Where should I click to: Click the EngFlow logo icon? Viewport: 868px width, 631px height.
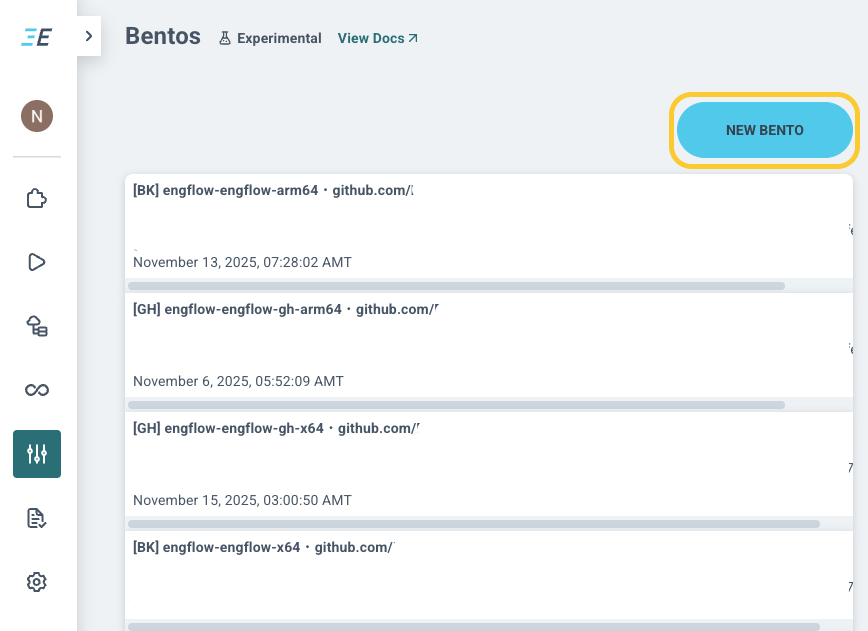[x=37, y=37]
